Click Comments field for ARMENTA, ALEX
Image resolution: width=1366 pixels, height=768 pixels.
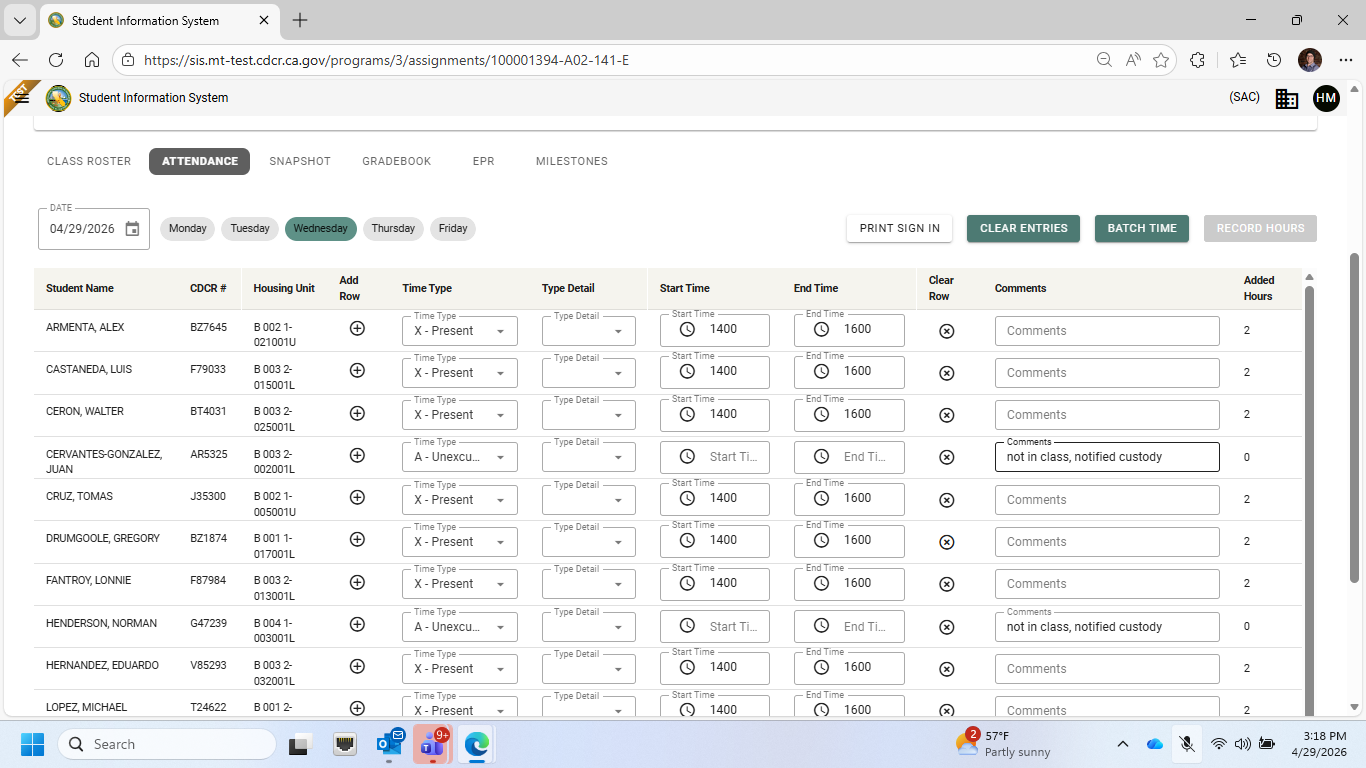[1107, 331]
